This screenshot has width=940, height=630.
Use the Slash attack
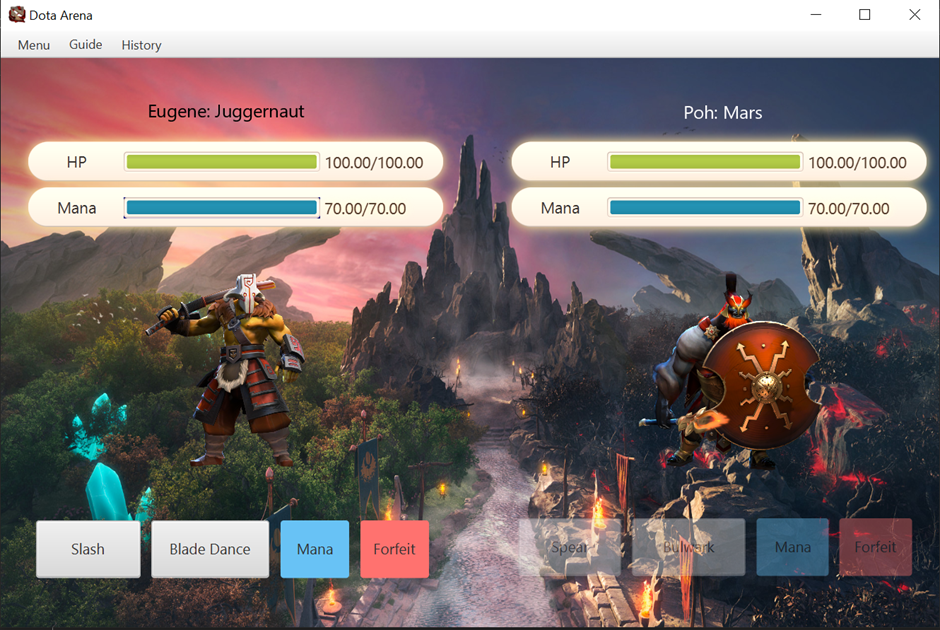coord(88,548)
